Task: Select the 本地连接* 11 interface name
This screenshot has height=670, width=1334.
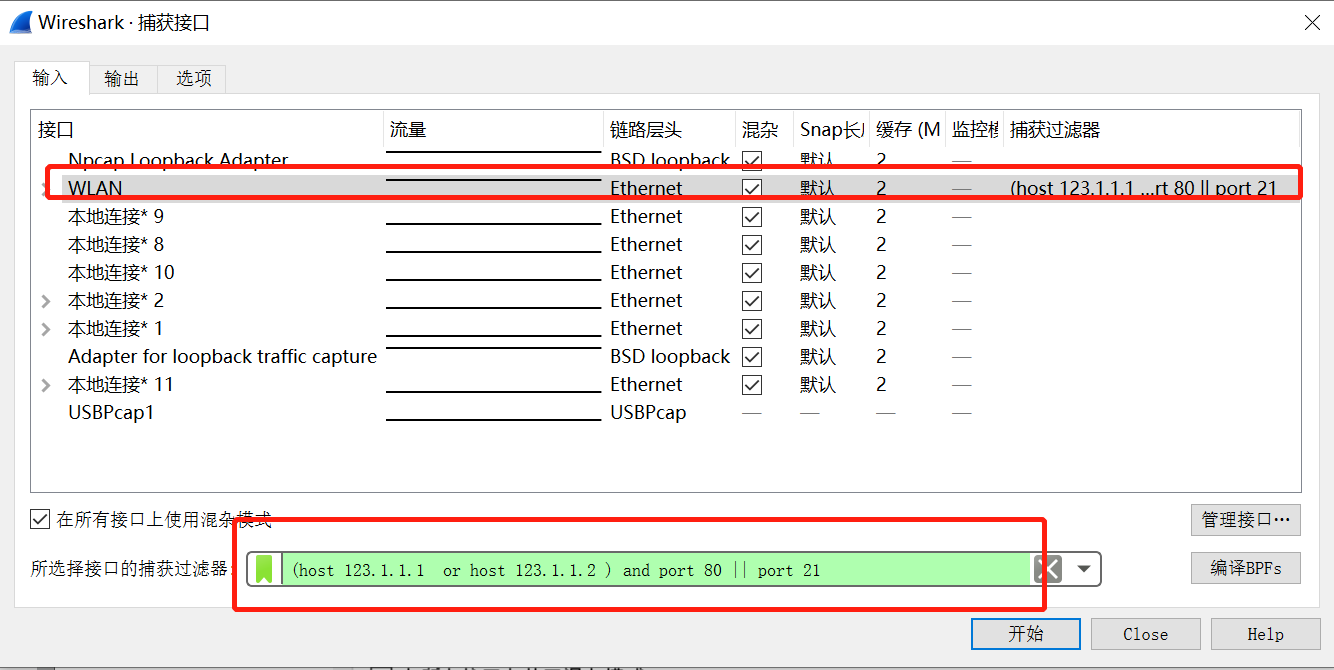Action: 120,384
